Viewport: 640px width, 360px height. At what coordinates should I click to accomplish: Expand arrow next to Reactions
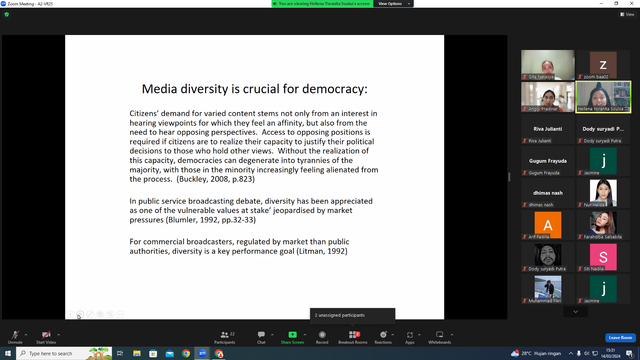point(393,335)
